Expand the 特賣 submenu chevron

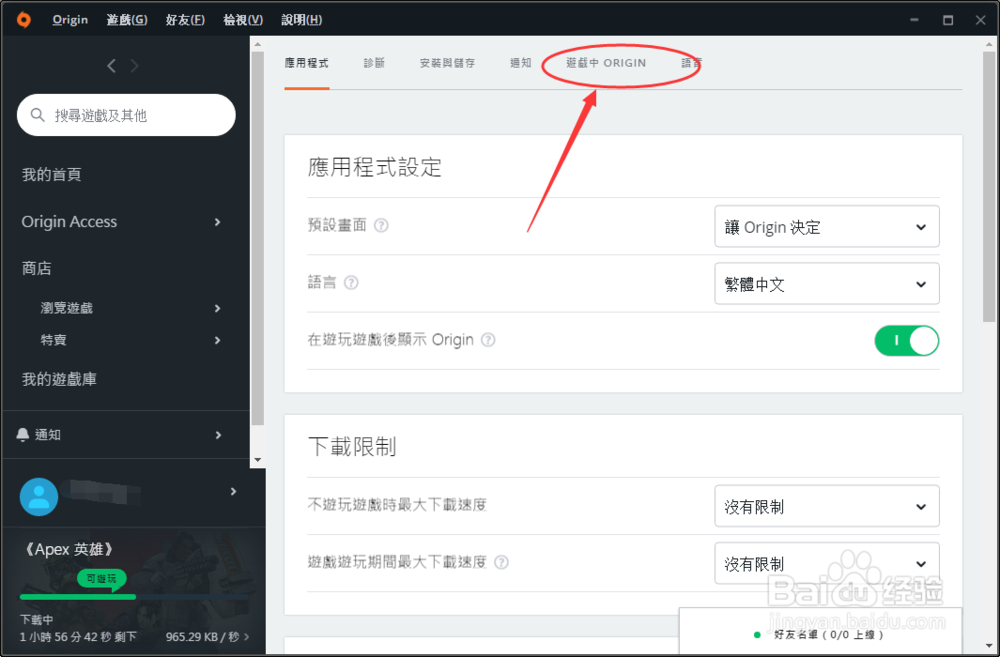[x=217, y=340]
